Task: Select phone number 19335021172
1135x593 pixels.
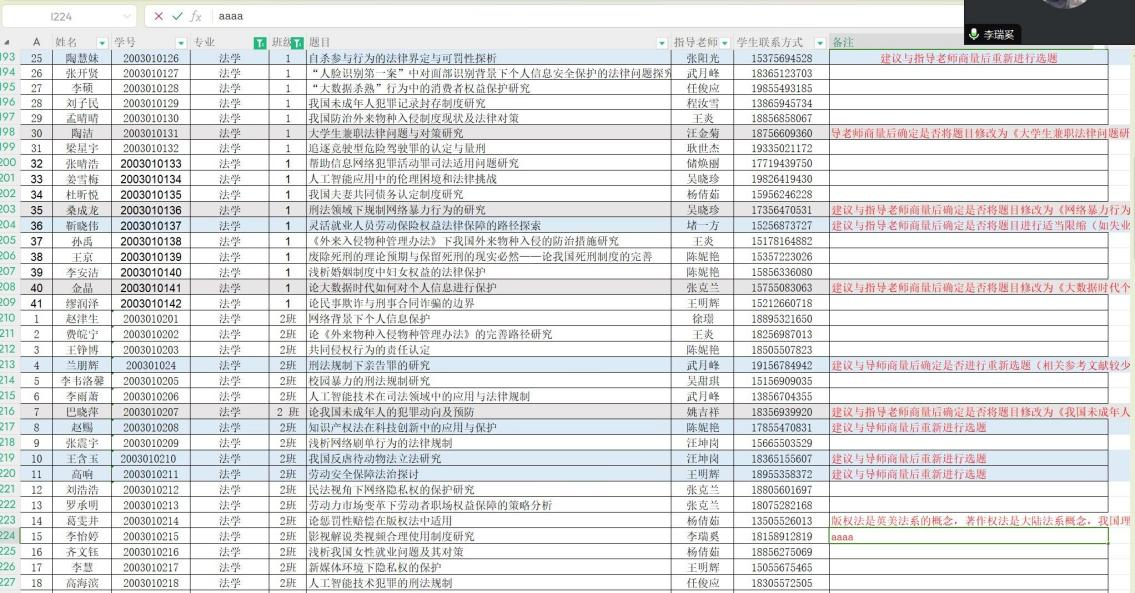Action: [781, 148]
